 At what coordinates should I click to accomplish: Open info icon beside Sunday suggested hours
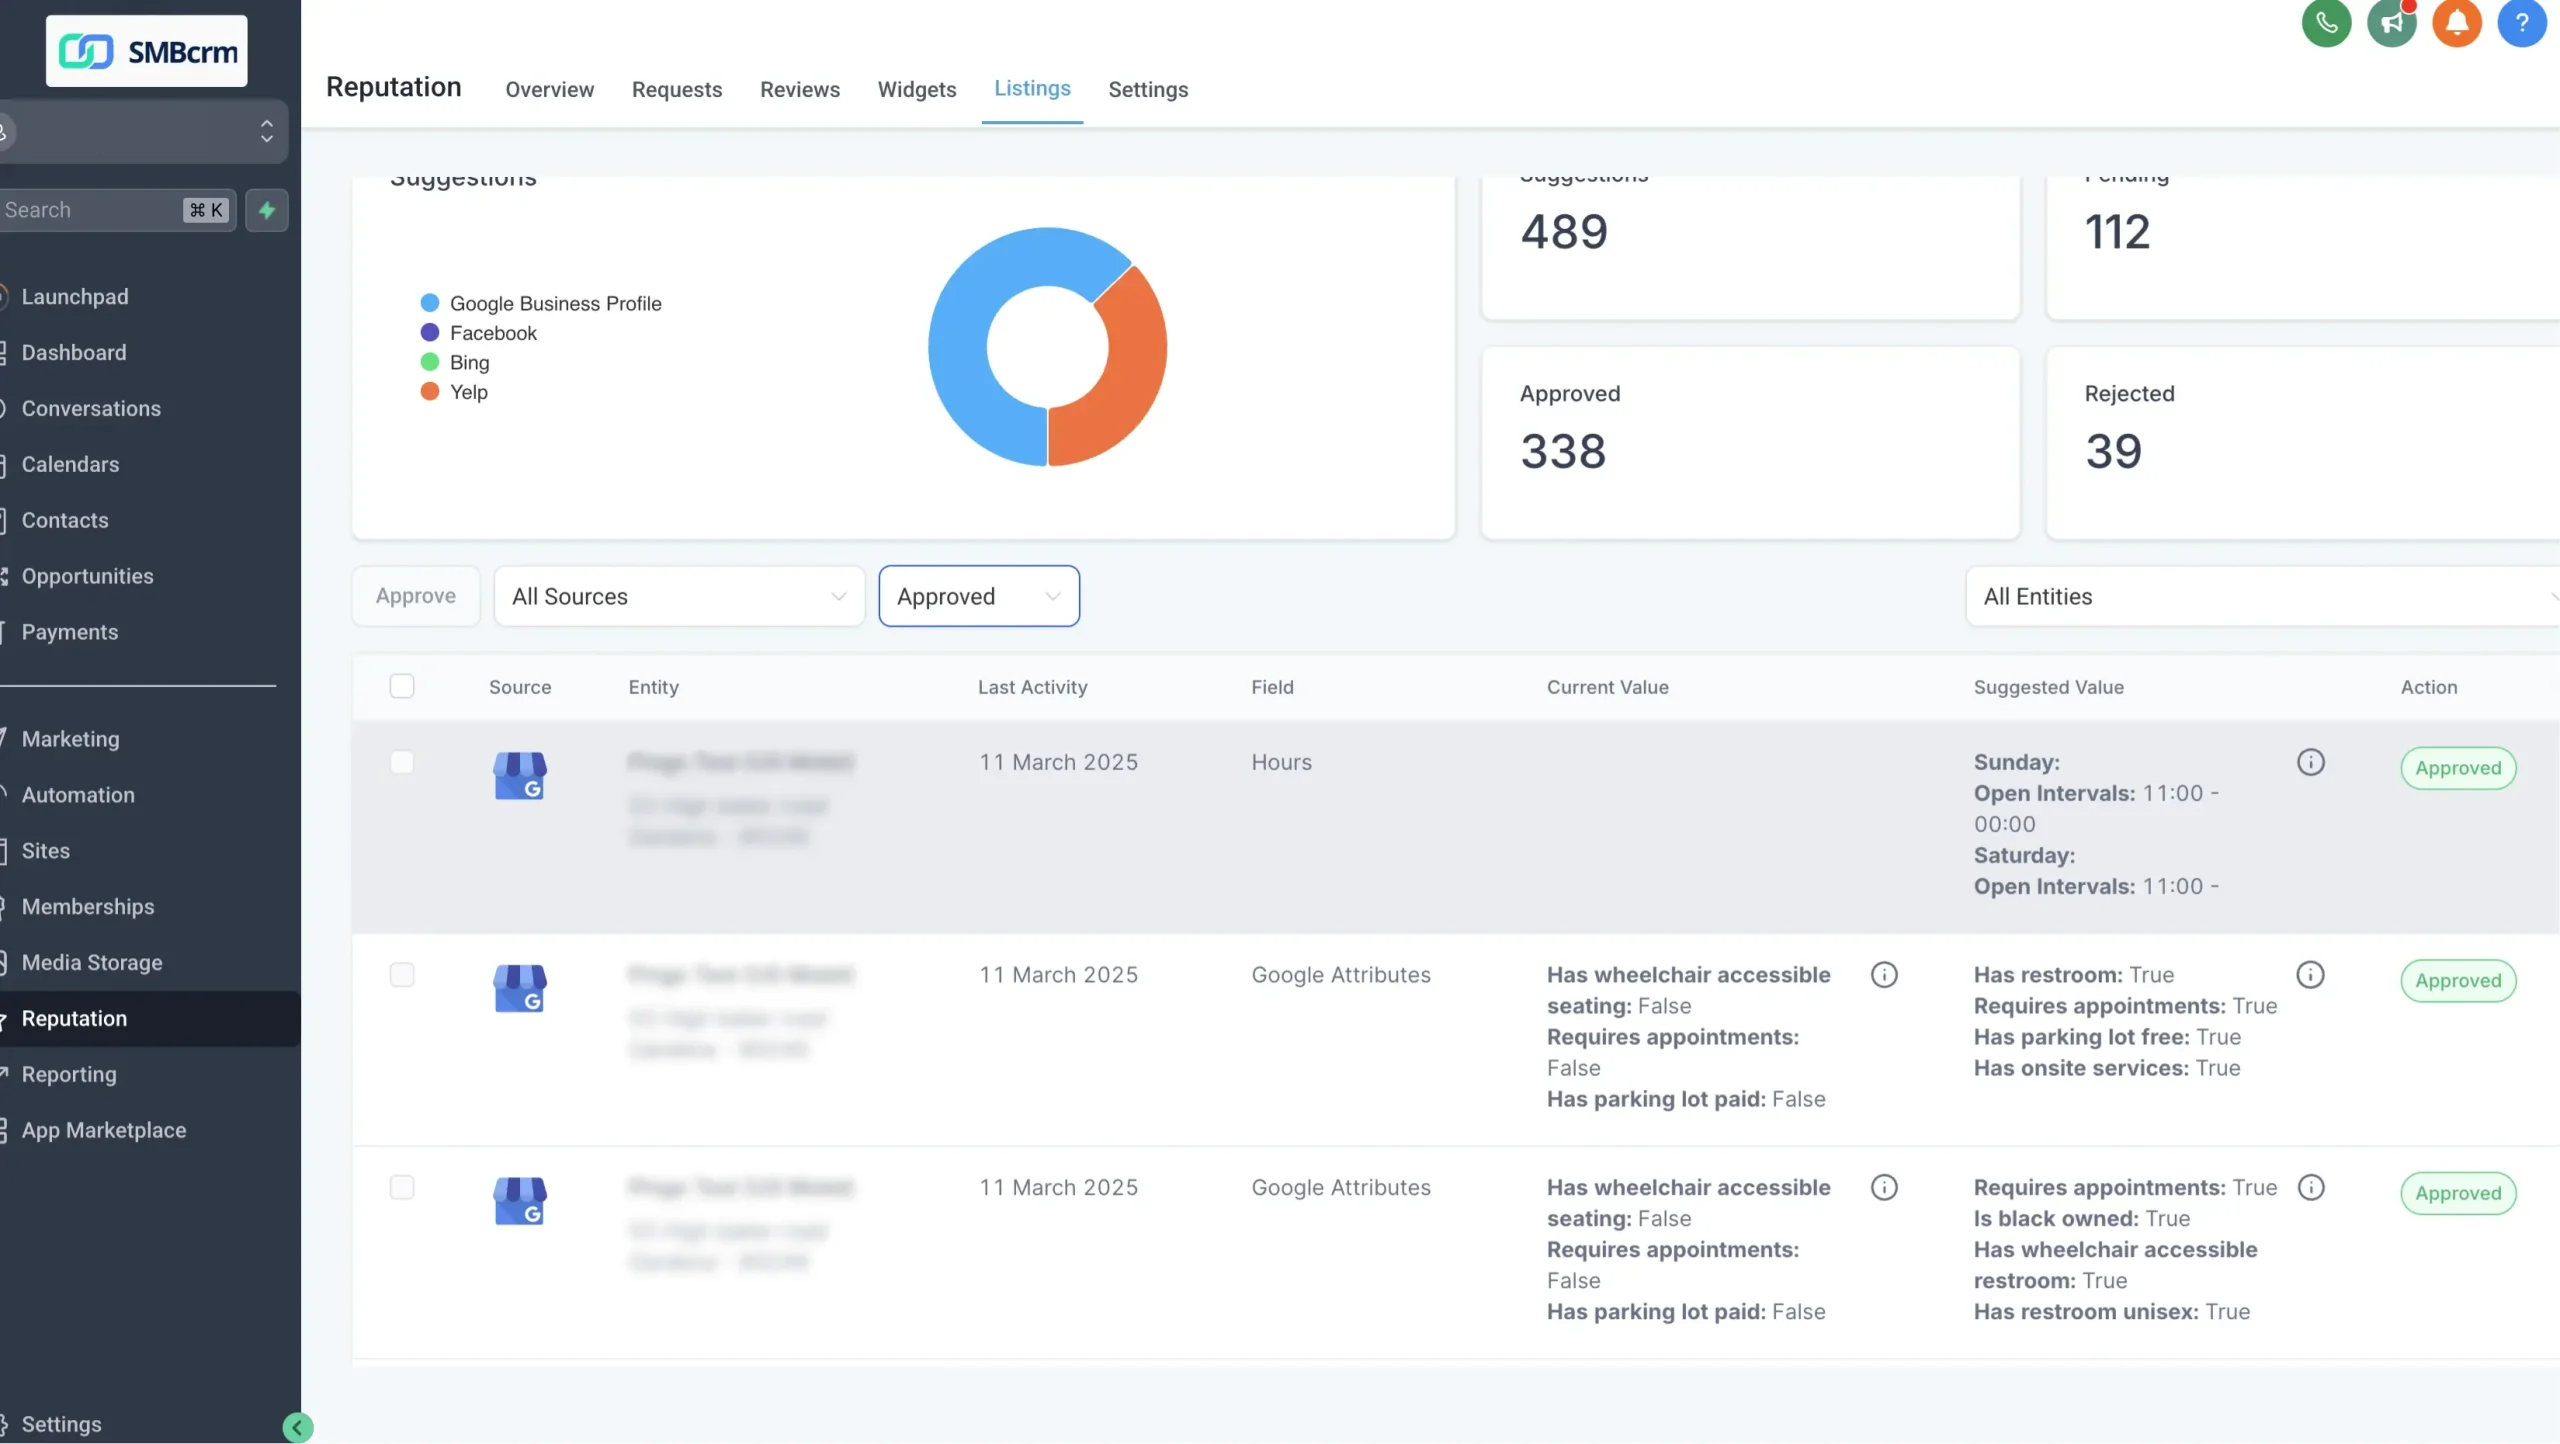(2310, 762)
